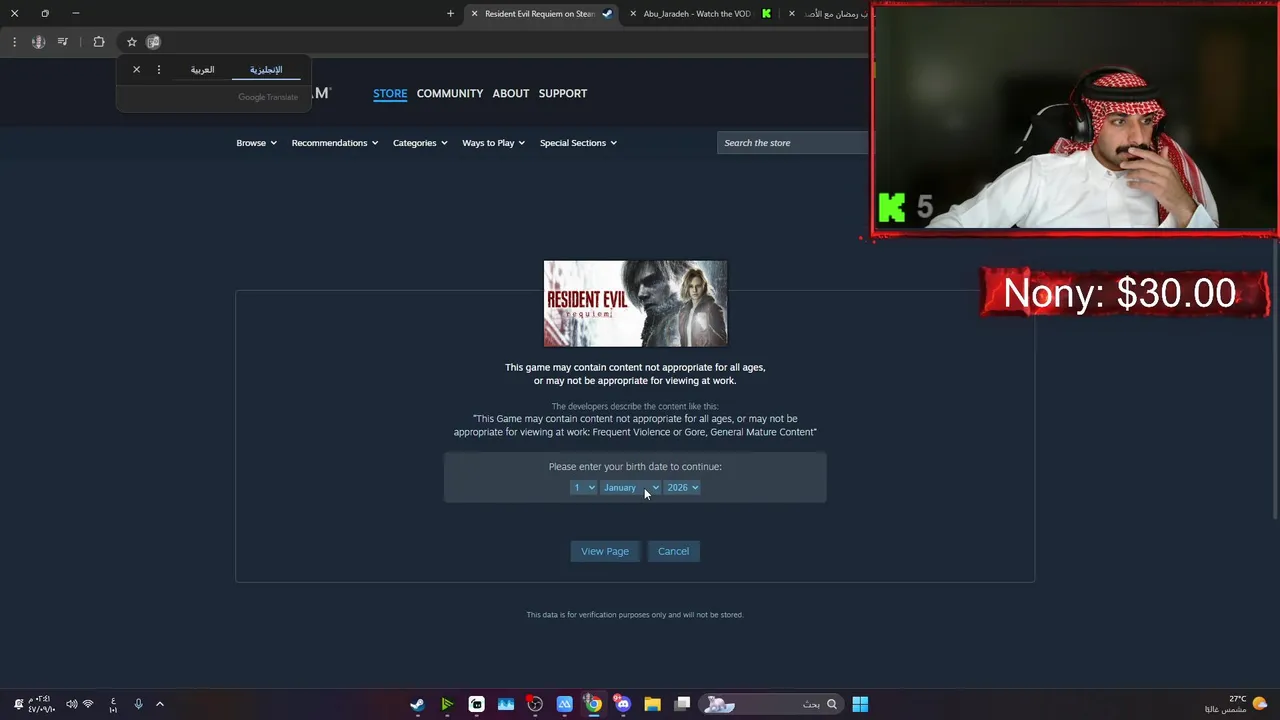Bookmark this page with the star icon

pos(131,42)
